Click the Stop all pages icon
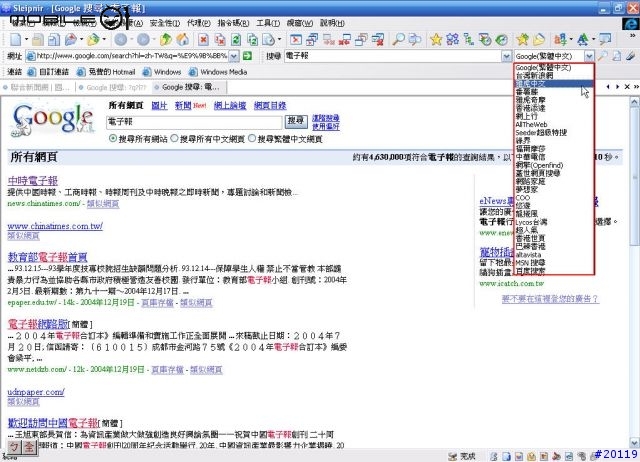The image size is (640, 462). pos(220,40)
